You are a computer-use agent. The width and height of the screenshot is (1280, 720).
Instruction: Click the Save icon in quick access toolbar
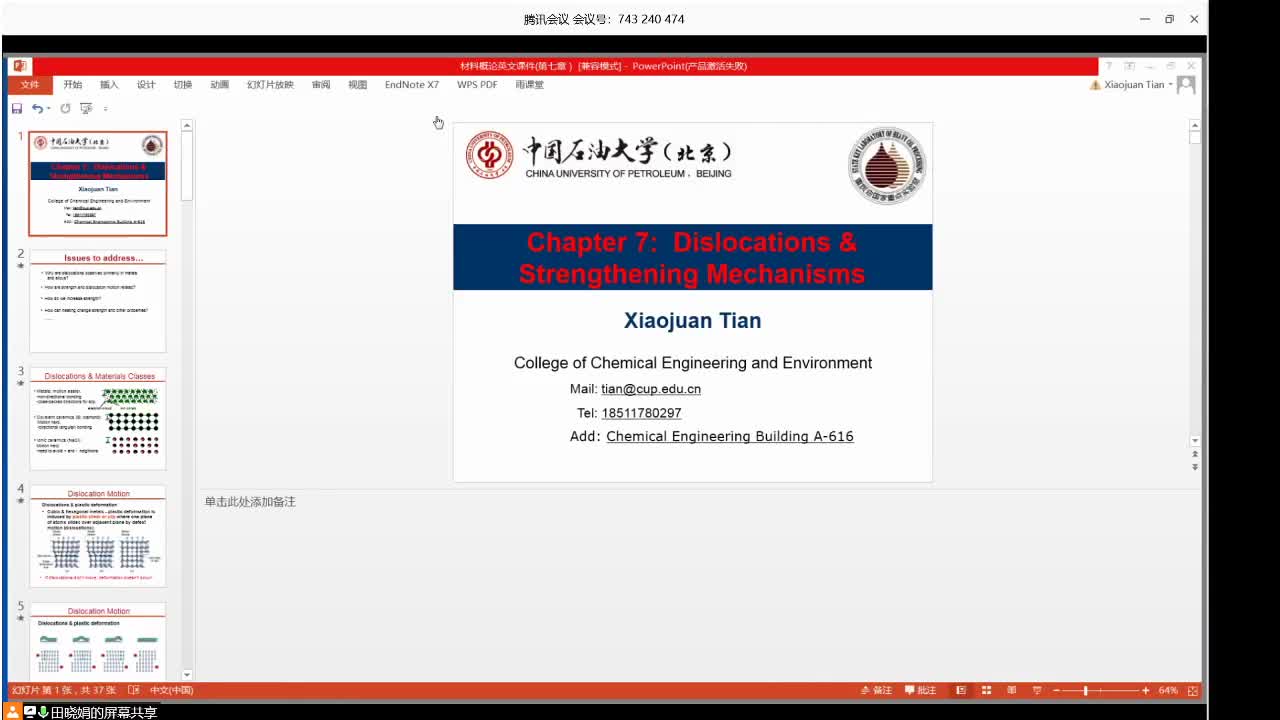(x=17, y=108)
